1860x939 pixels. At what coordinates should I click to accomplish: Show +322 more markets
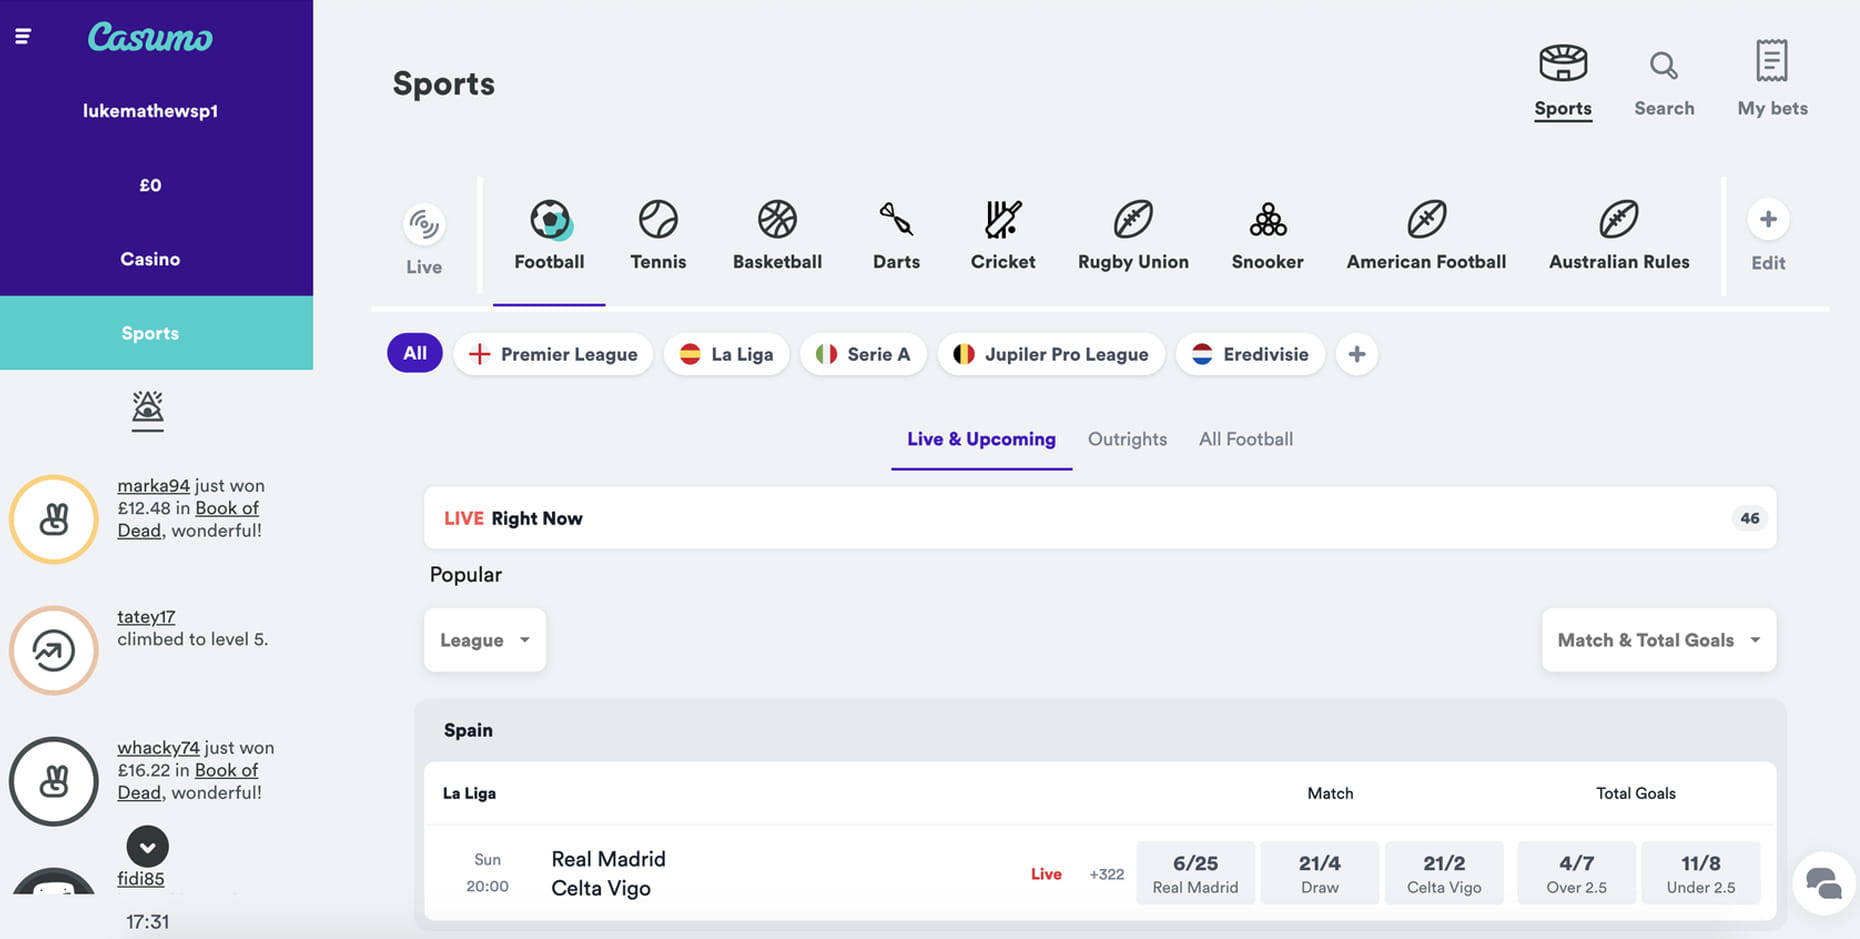click(x=1107, y=874)
